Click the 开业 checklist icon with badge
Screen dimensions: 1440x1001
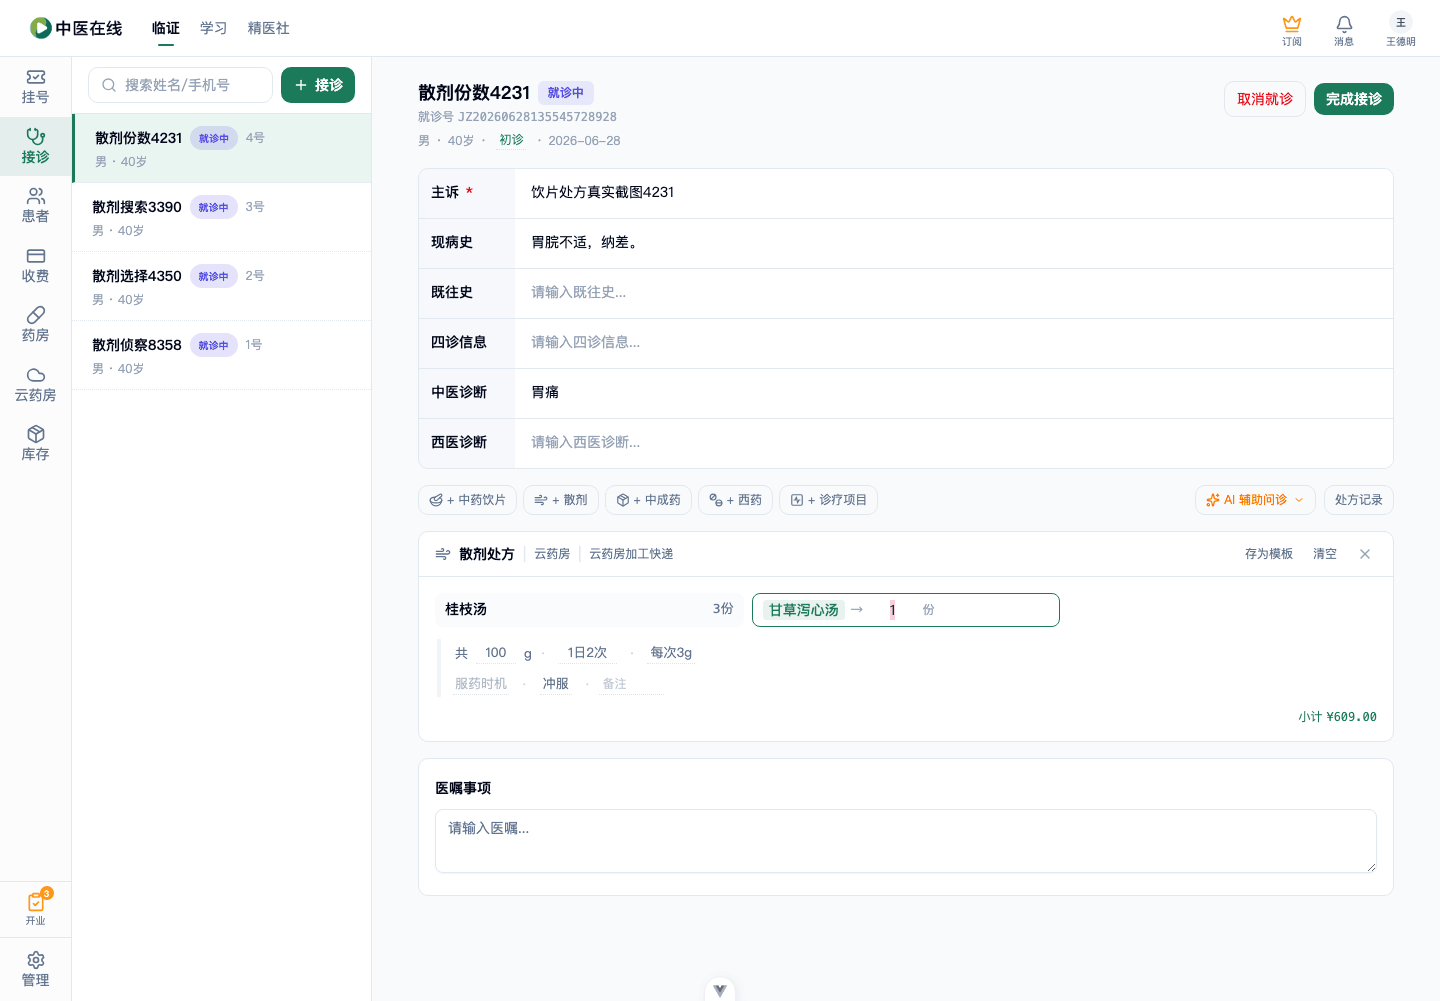(36, 908)
